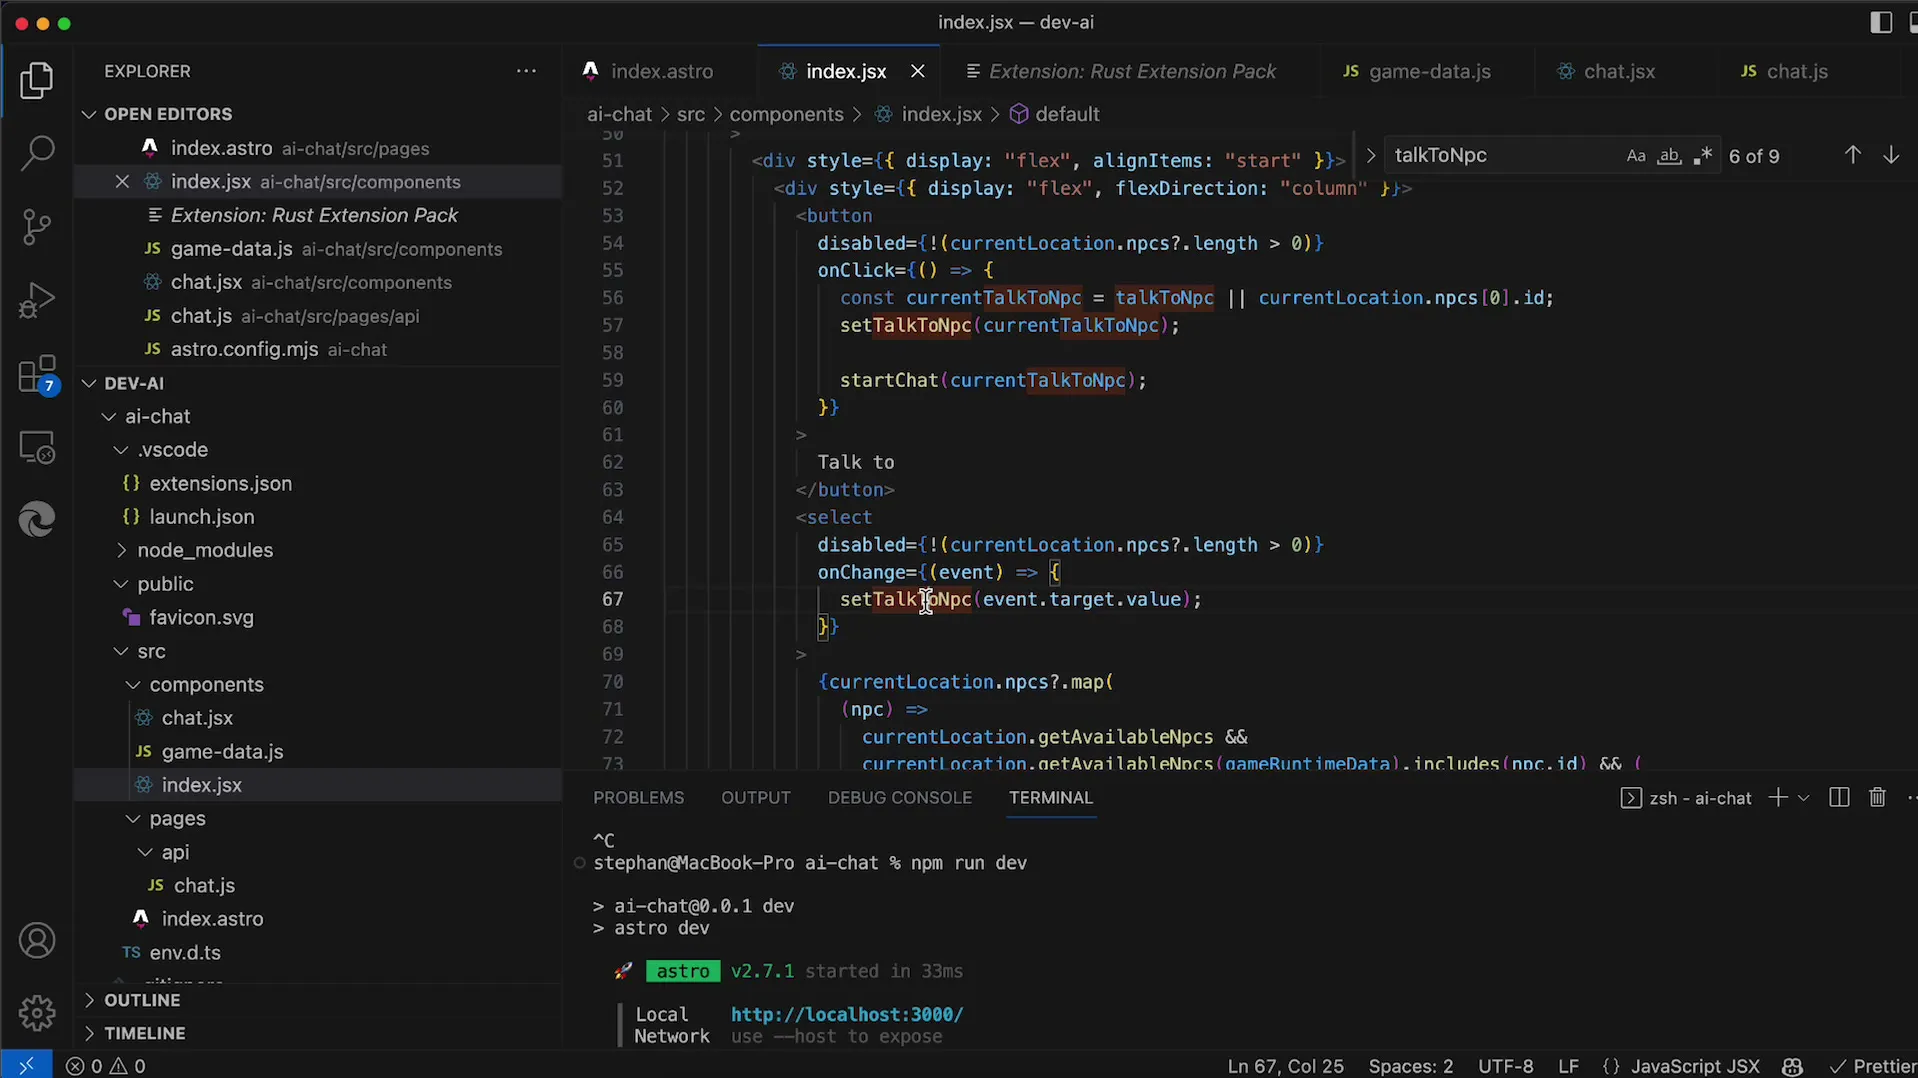The image size is (1918, 1078).
Task: Open Extensions view with 7 badge
Action: point(37,375)
